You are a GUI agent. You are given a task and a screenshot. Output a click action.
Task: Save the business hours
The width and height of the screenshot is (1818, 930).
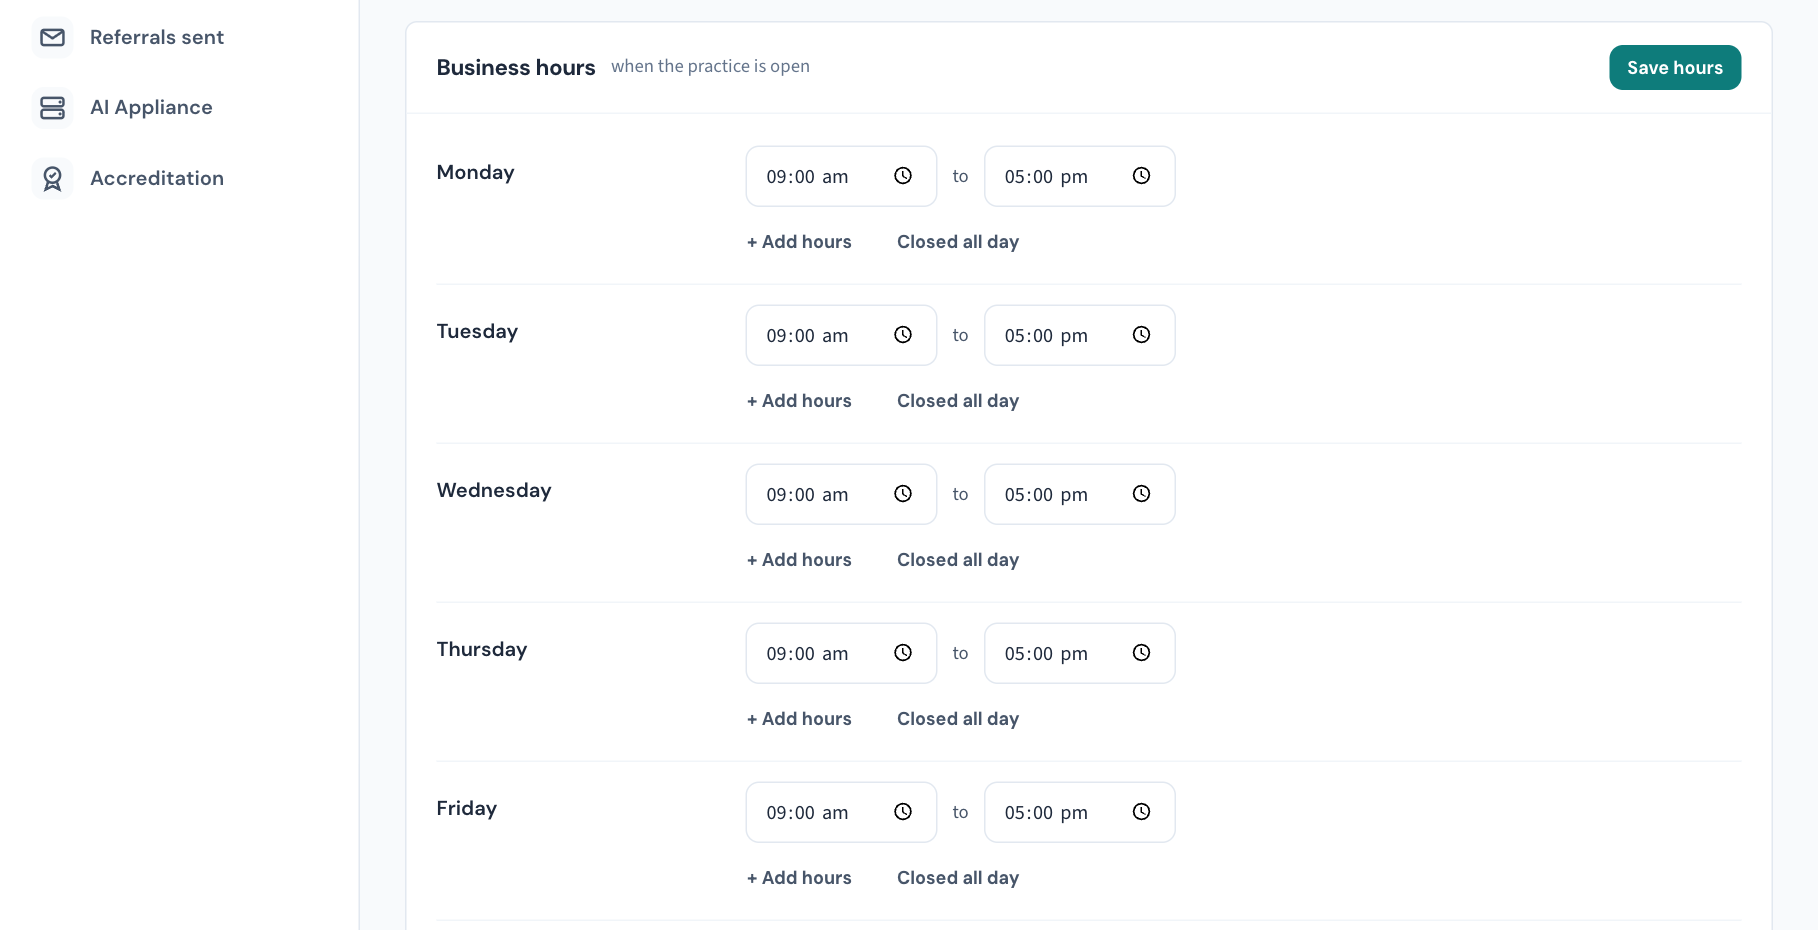[1675, 67]
